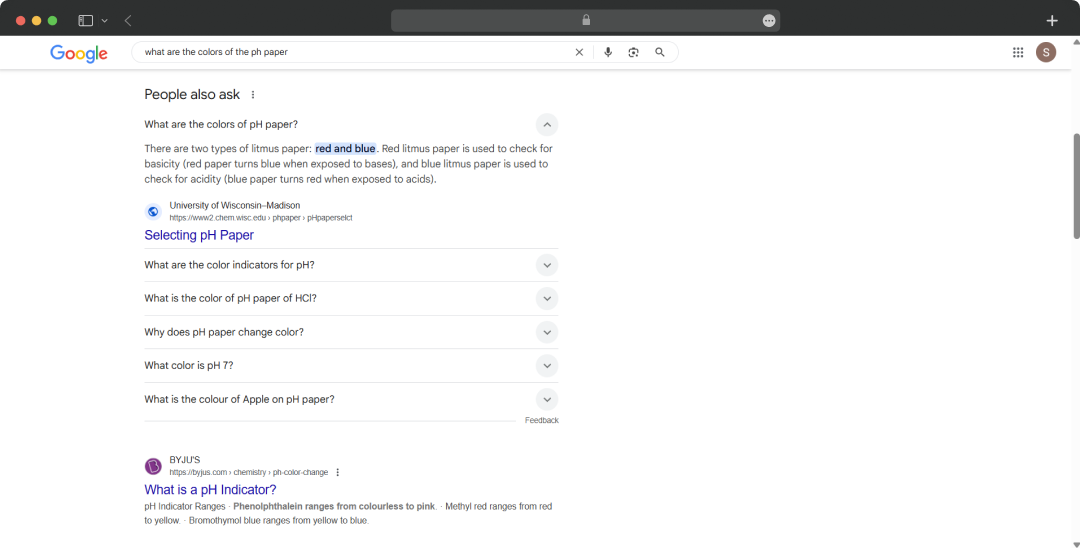Expand 'What are the color indicators for pH?'
The width and height of the screenshot is (1080, 548).
pos(547,265)
